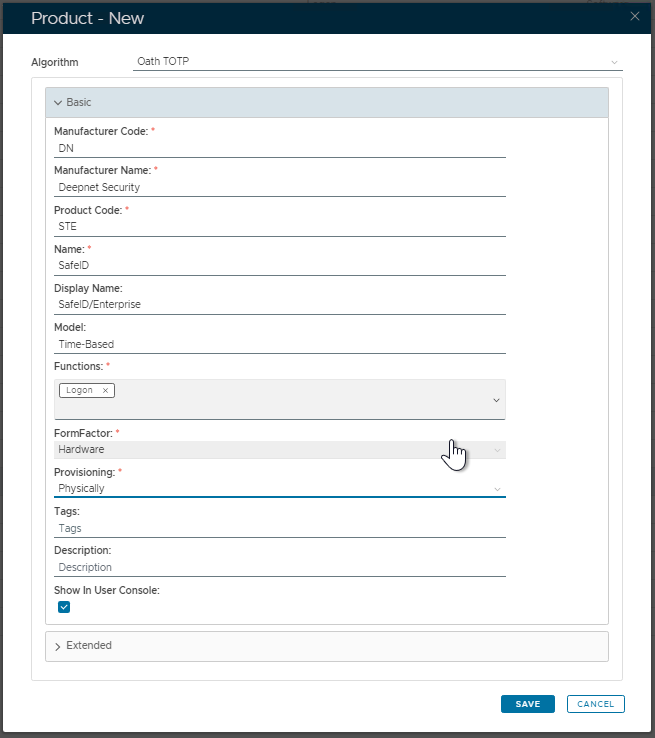Click the SAVE button
Viewport: 655px width, 738px height.
[527, 704]
